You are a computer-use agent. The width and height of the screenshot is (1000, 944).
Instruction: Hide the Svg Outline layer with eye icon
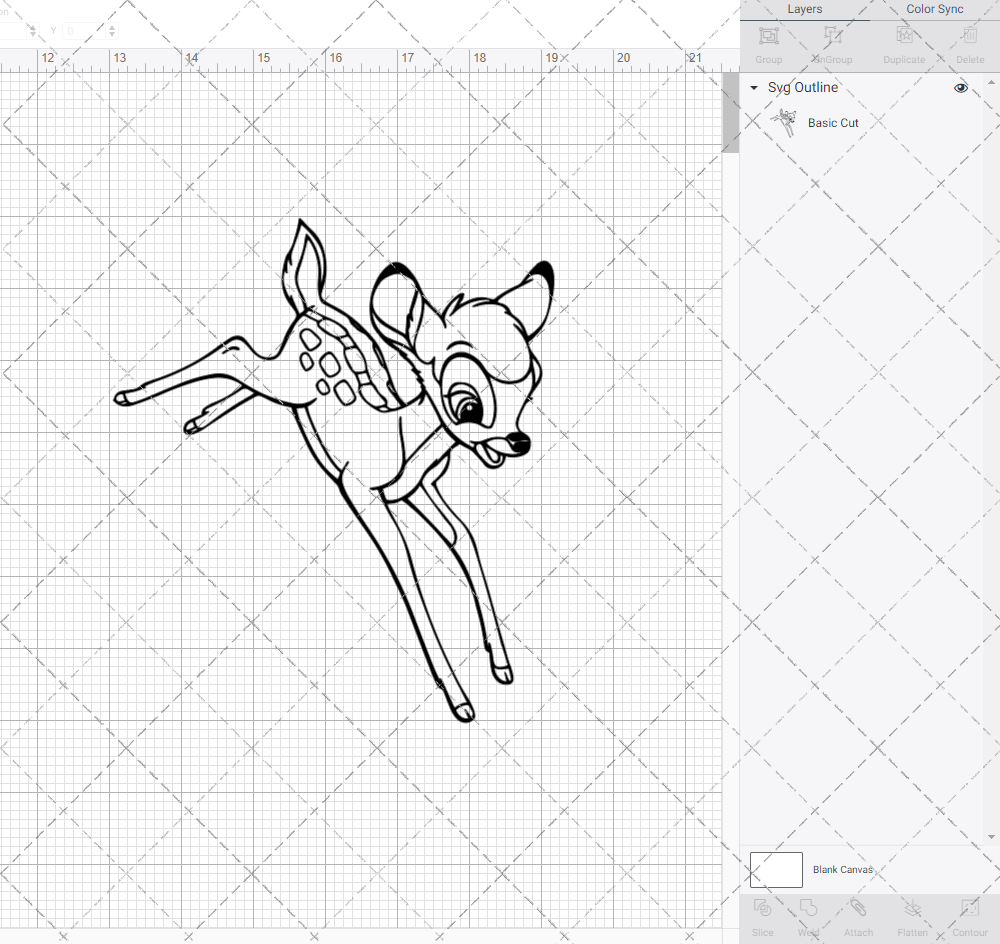point(960,88)
